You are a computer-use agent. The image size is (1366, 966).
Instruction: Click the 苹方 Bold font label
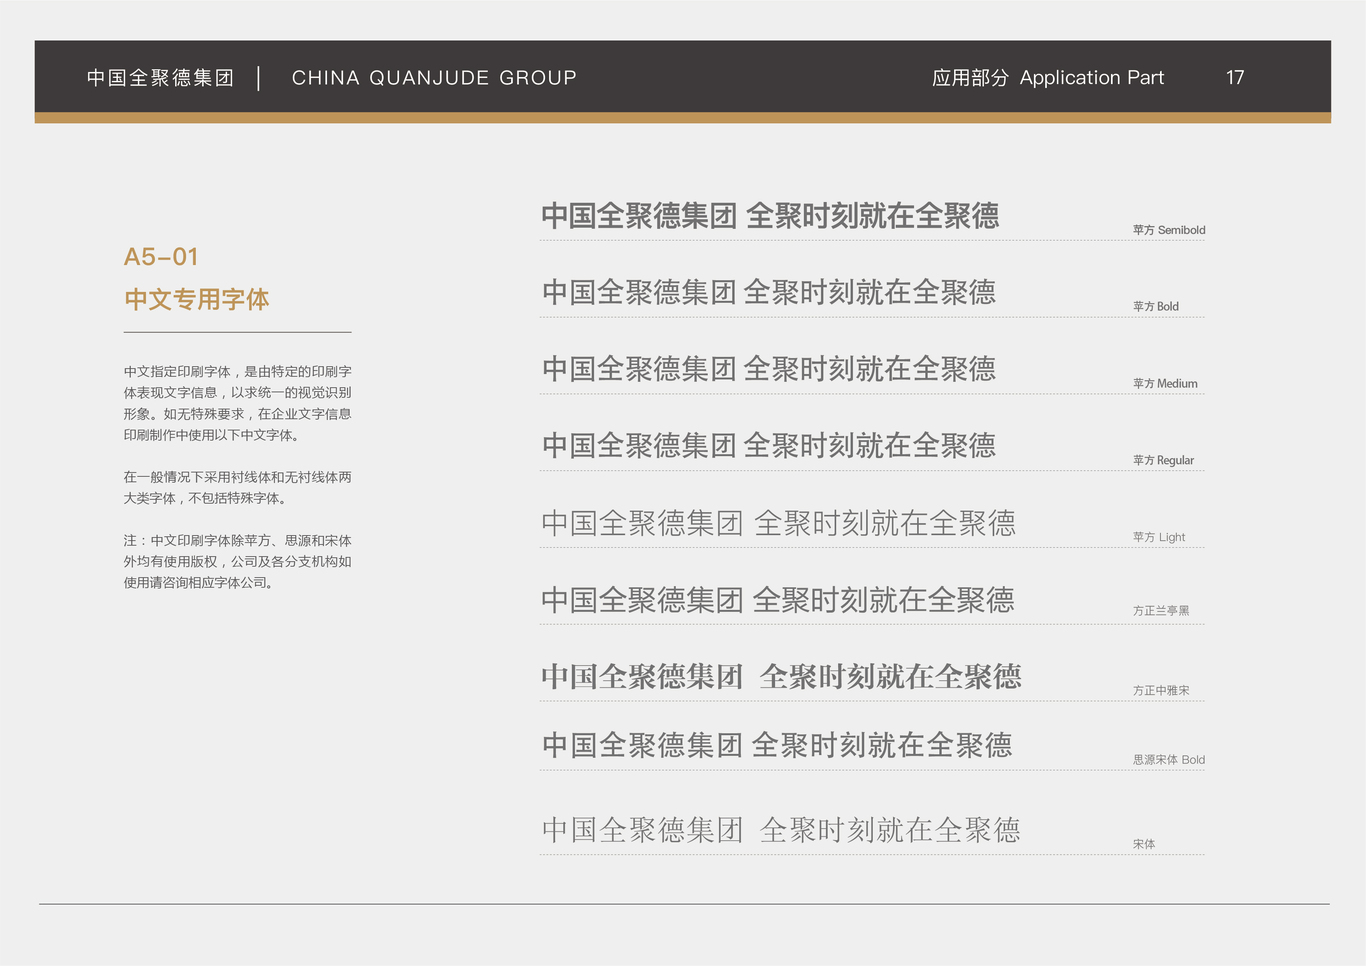point(1156,307)
